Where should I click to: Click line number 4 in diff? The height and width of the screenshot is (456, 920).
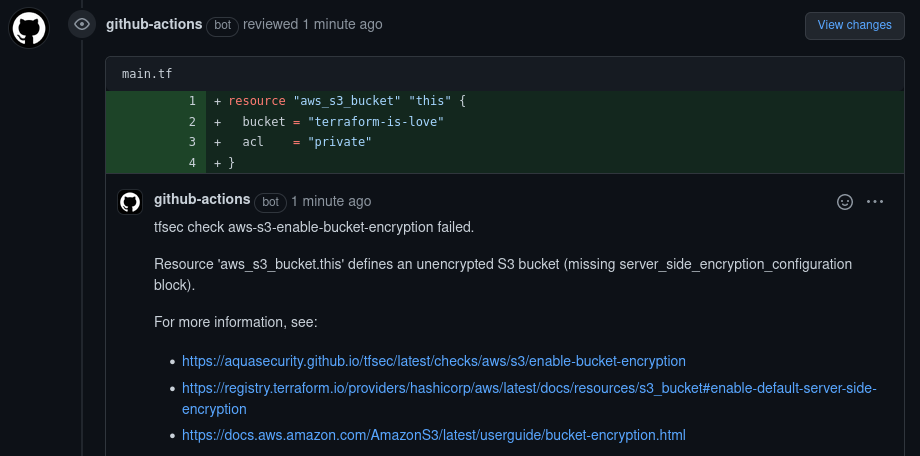191,163
